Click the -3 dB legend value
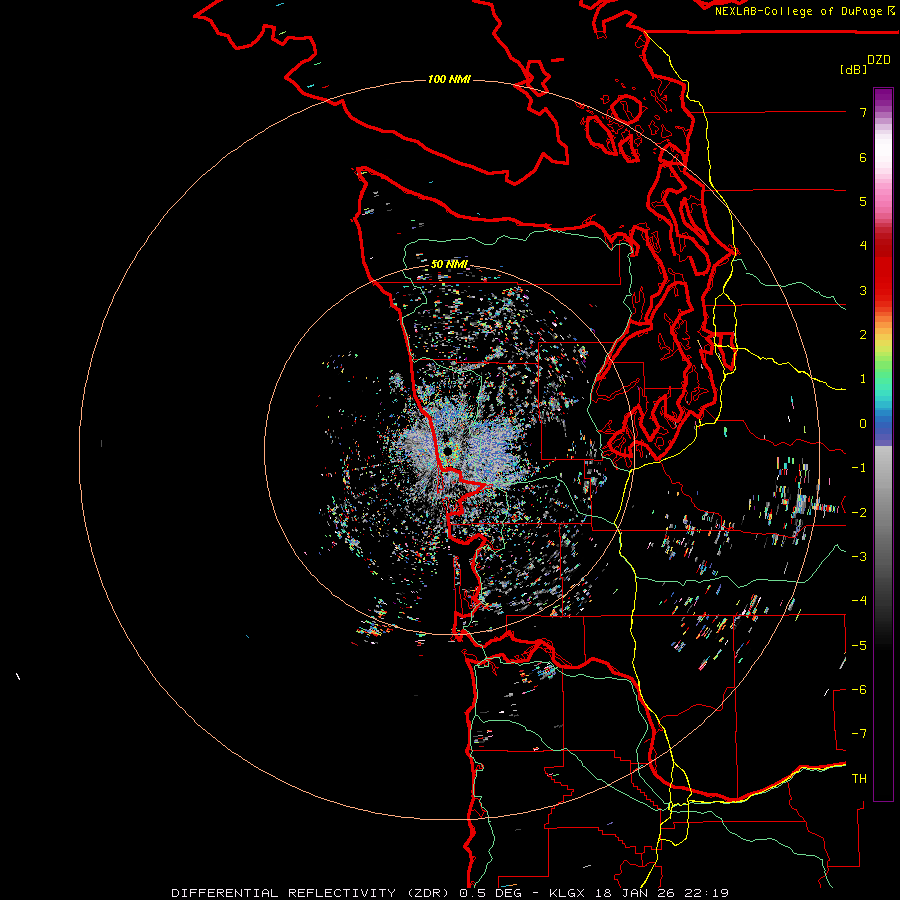The width and height of the screenshot is (900, 900). [859, 556]
